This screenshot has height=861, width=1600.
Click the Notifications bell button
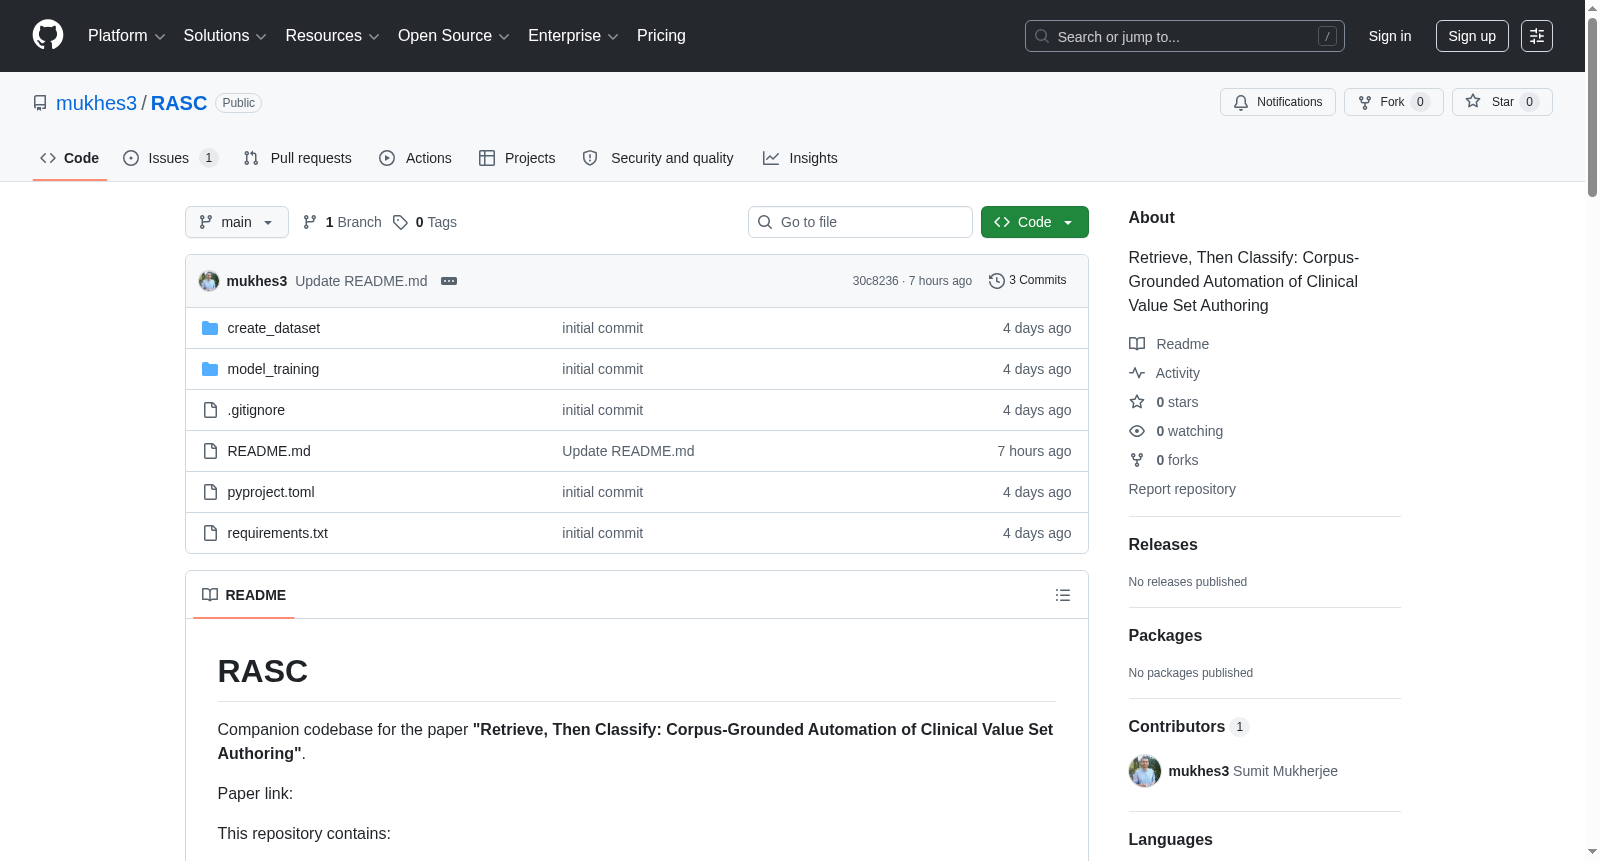pyautogui.click(x=1277, y=102)
